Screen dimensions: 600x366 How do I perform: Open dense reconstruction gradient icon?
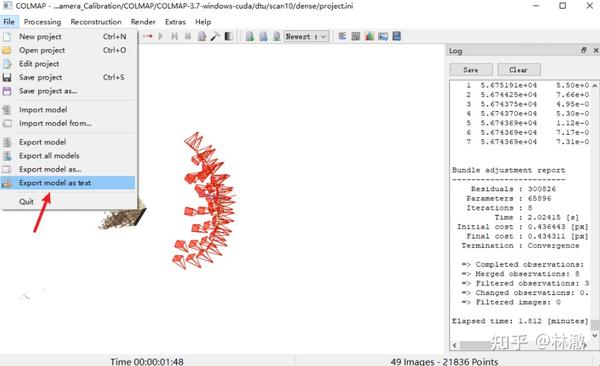(x=228, y=36)
